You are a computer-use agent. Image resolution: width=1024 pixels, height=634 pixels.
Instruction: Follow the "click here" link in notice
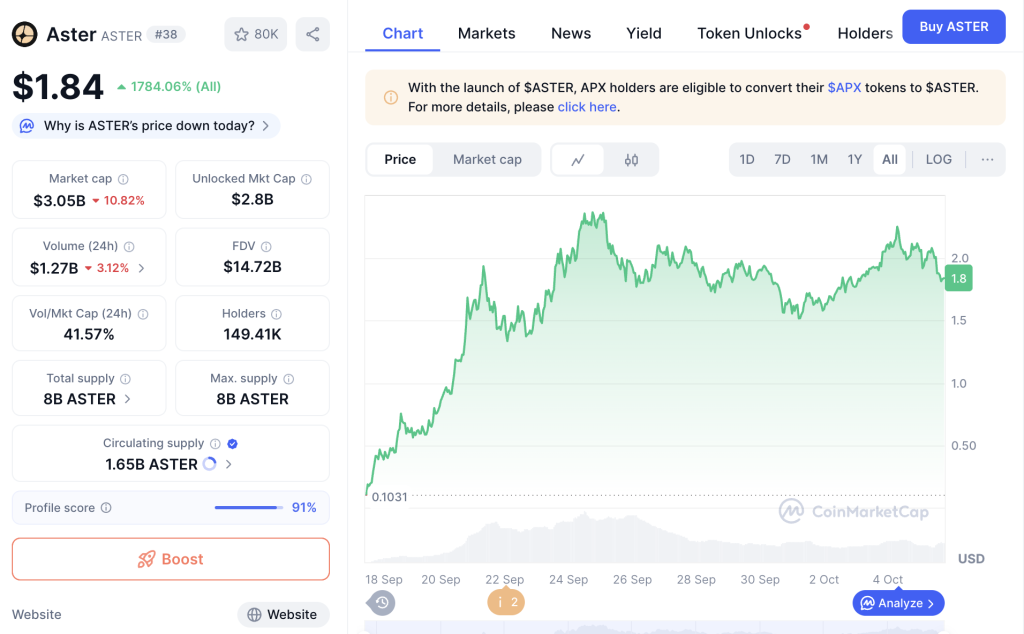[587, 107]
